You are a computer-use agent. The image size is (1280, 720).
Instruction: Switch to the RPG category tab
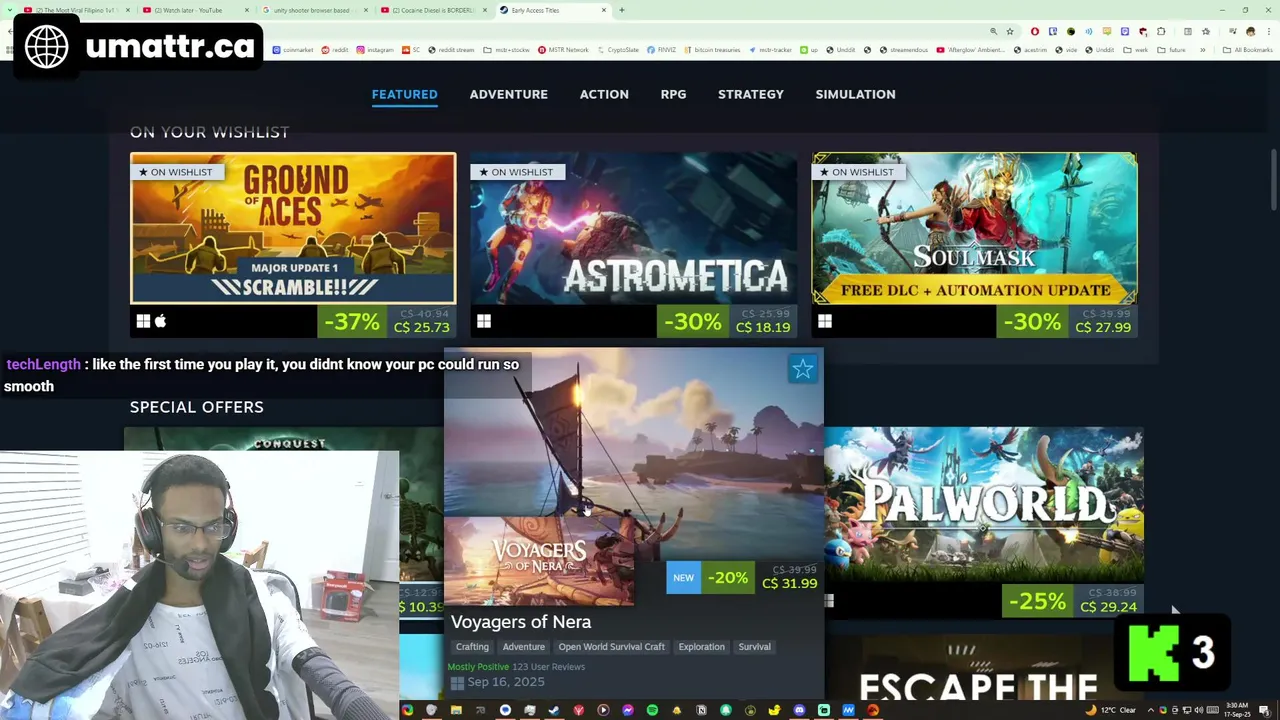point(673,94)
